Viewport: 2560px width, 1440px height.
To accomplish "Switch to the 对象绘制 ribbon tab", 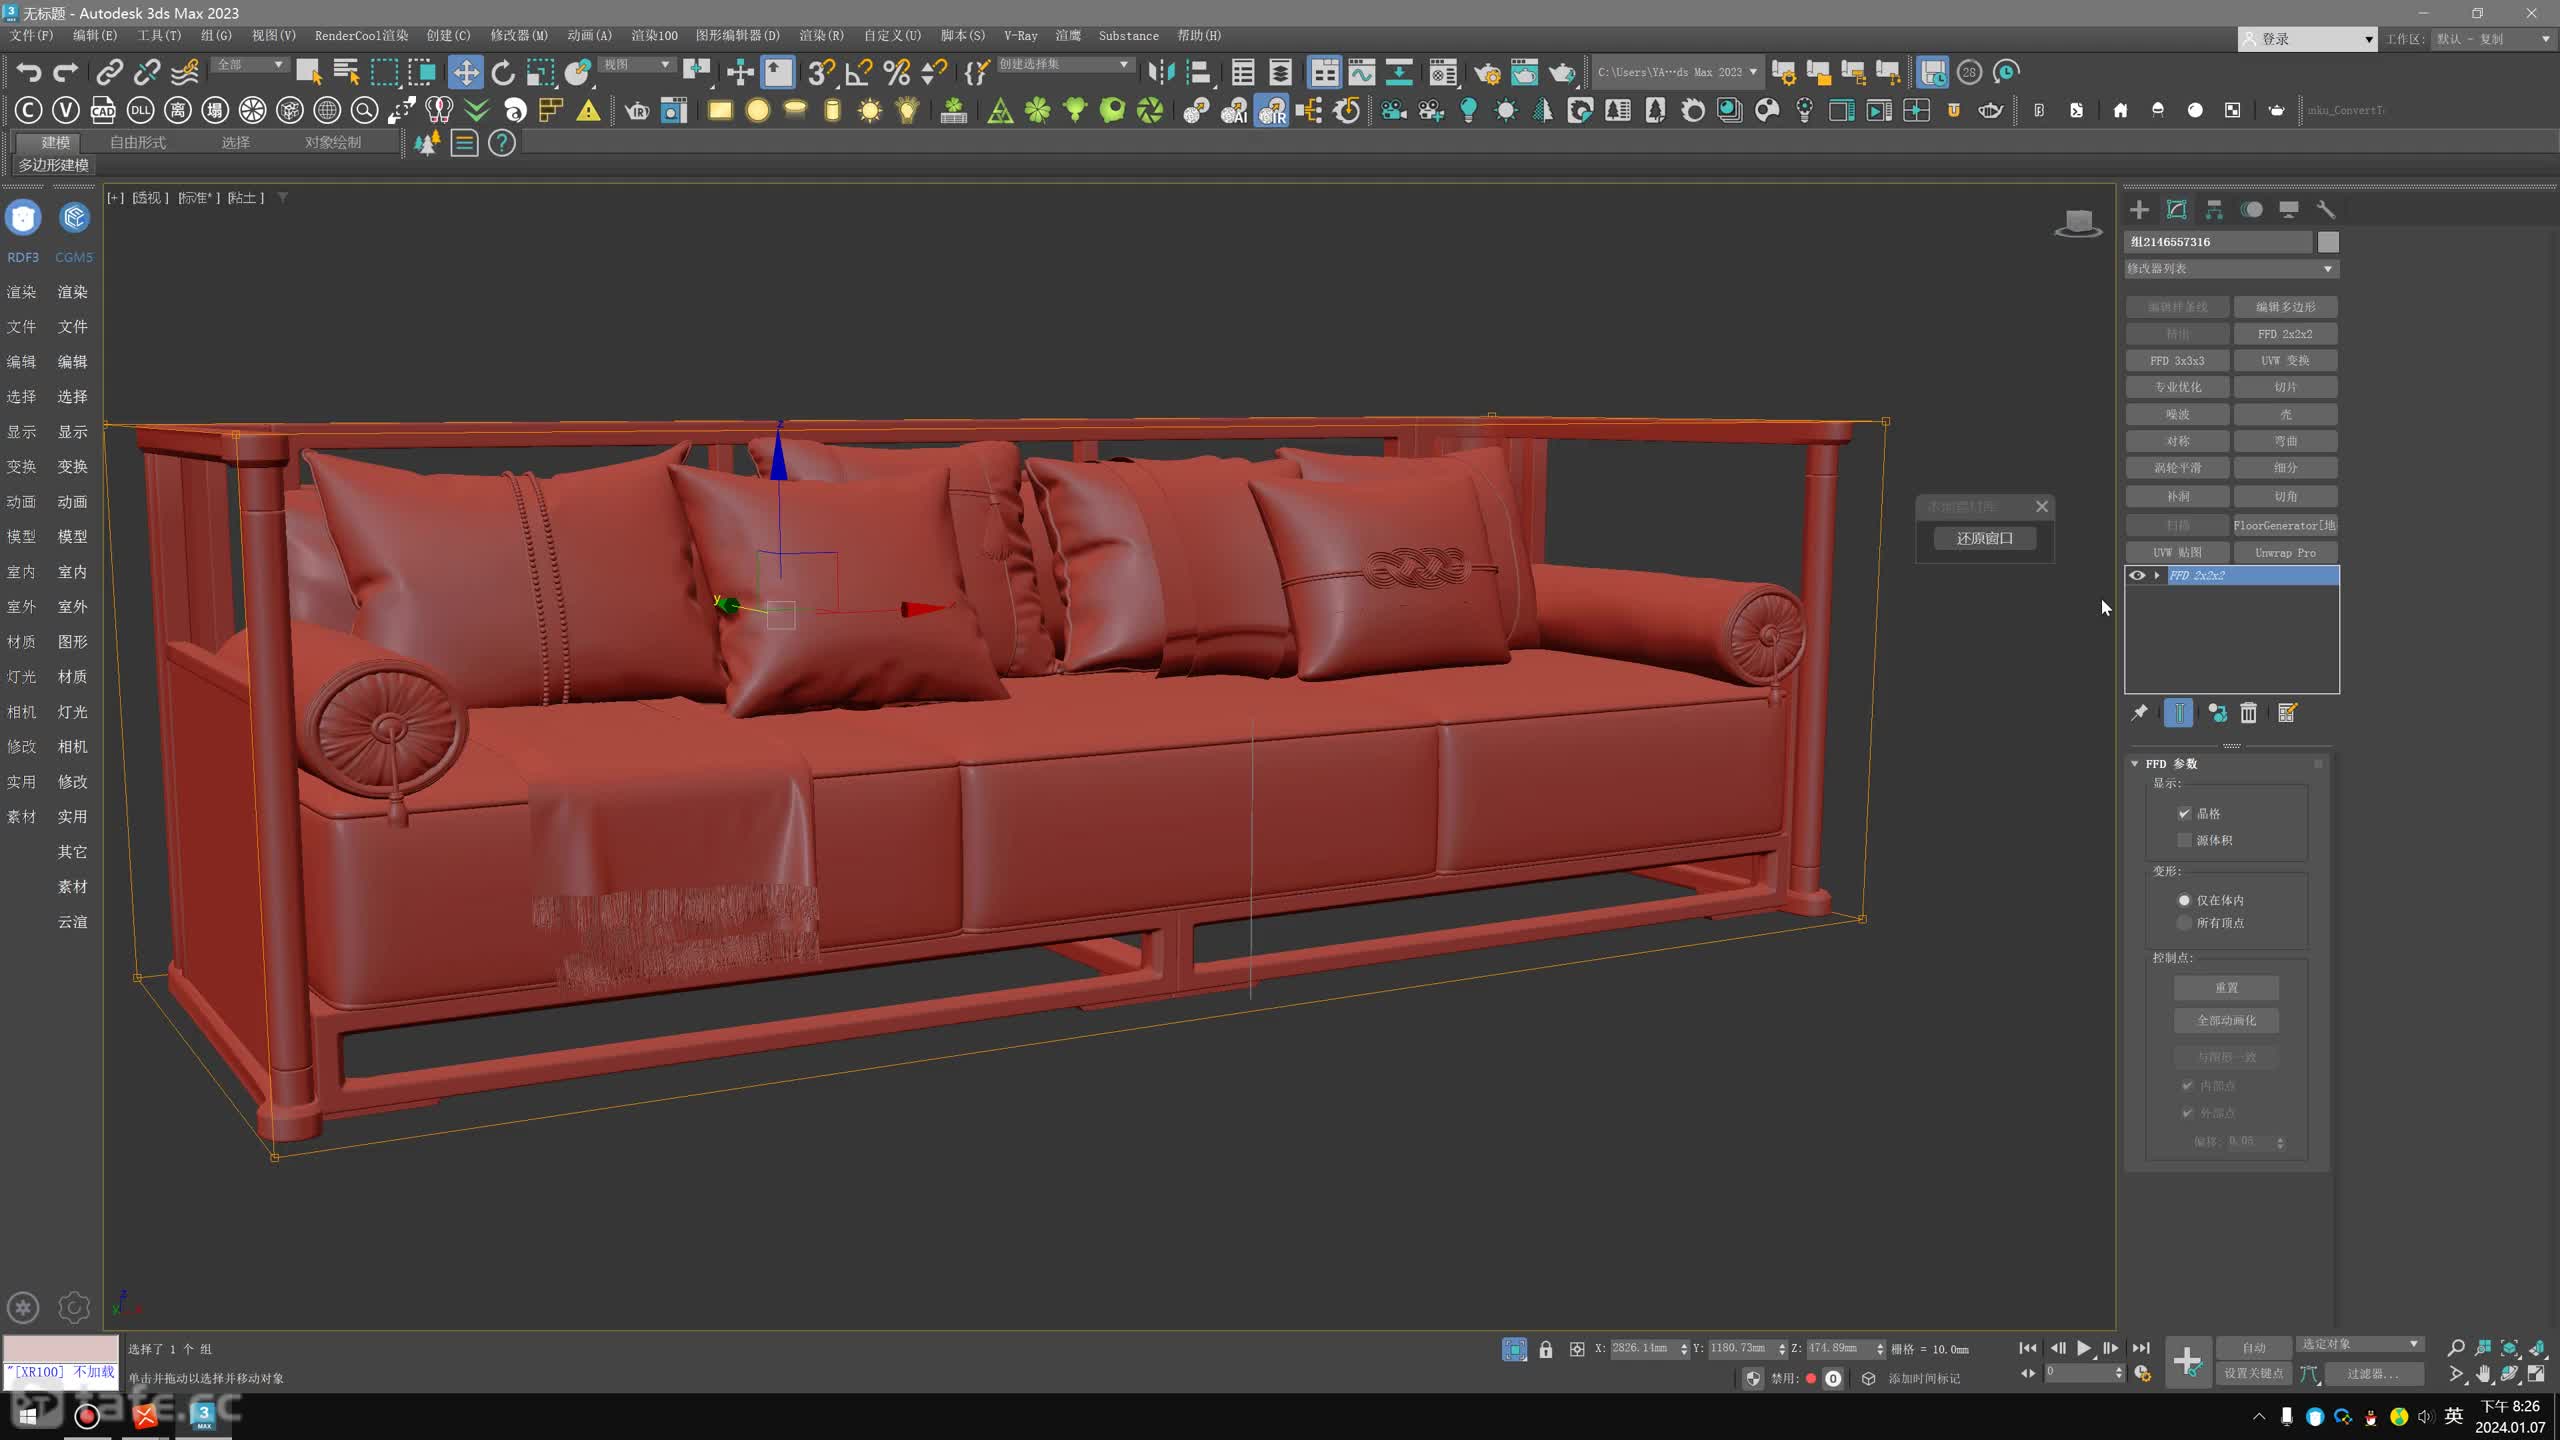I will click(x=333, y=143).
